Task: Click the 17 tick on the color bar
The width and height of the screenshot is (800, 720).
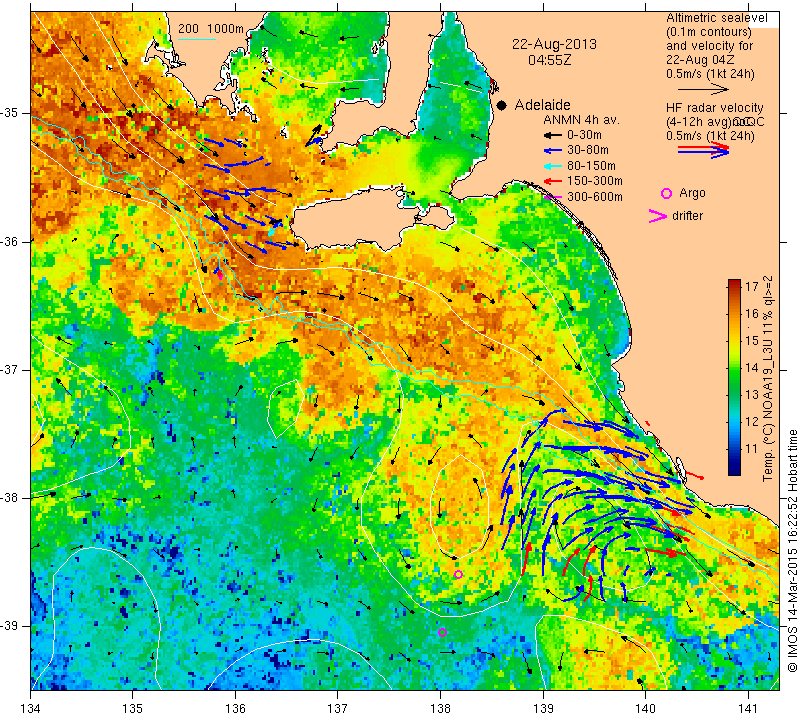Action: pyautogui.click(x=751, y=286)
